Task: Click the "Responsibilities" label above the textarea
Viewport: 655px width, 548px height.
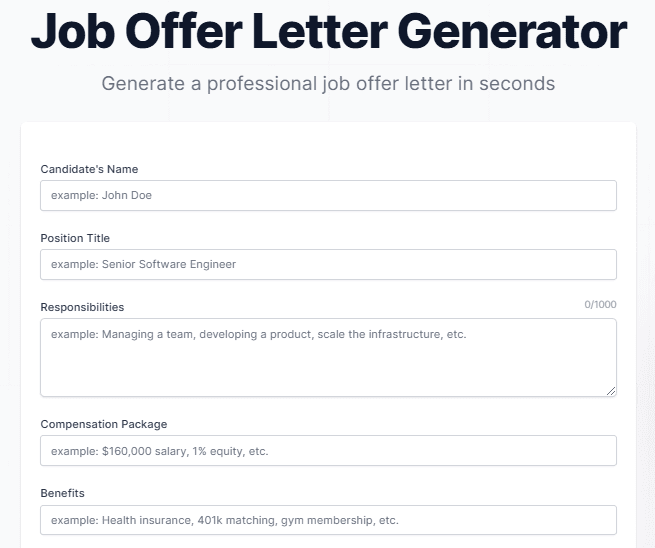Action: pos(82,307)
